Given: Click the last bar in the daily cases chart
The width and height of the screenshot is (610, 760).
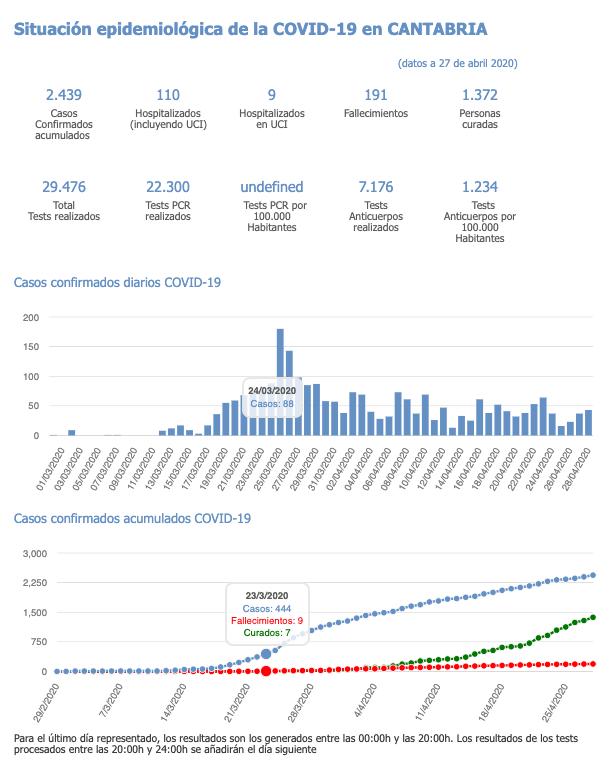Looking at the screenshot, I should coord(589,423).
